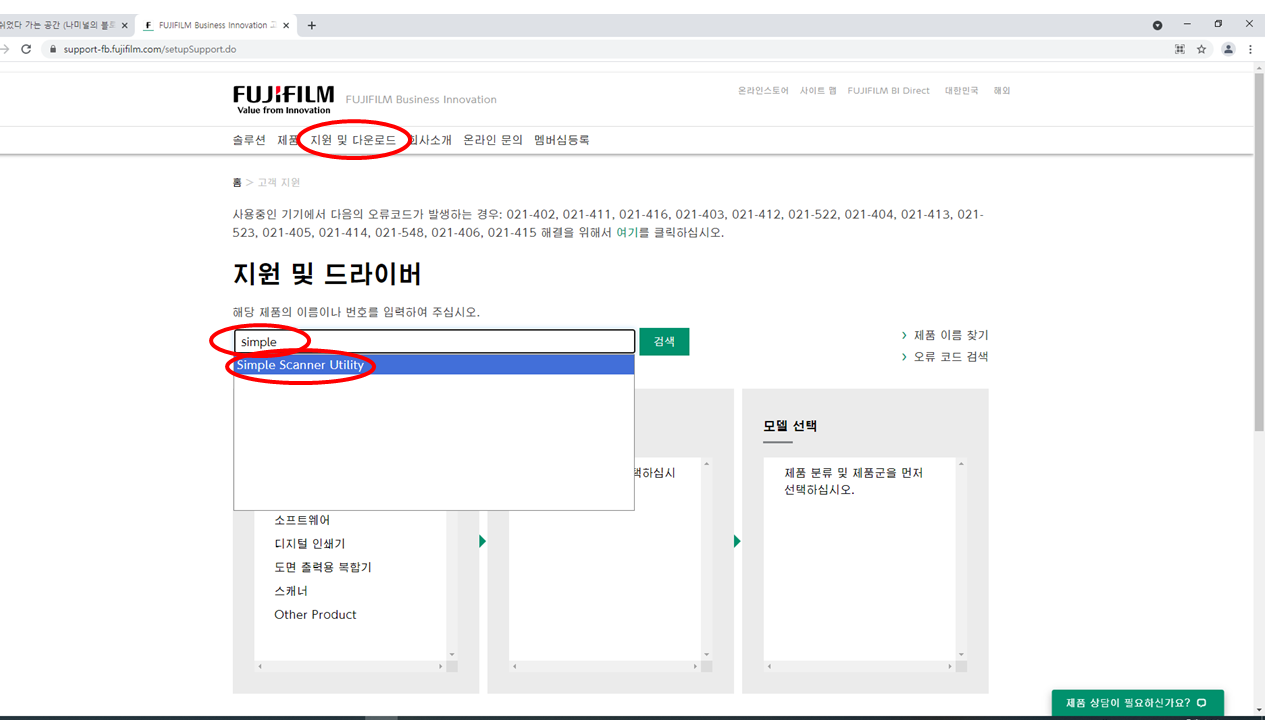Open the 지원 및 다운로드 menu
The width and height of the screenshot is (1280, 720).
click(353, 140)
